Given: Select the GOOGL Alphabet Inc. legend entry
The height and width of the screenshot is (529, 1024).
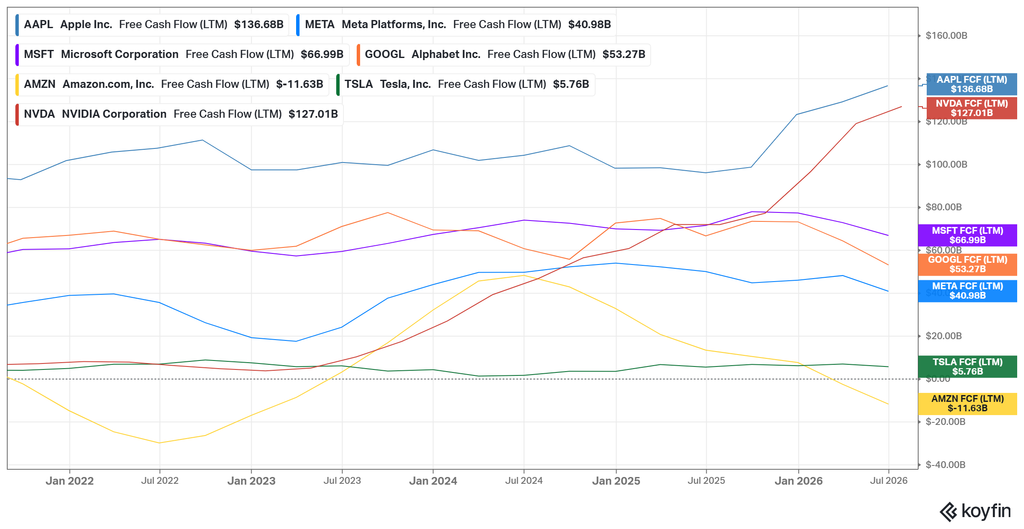Looking at the screenshot, I should pos(503,54).
